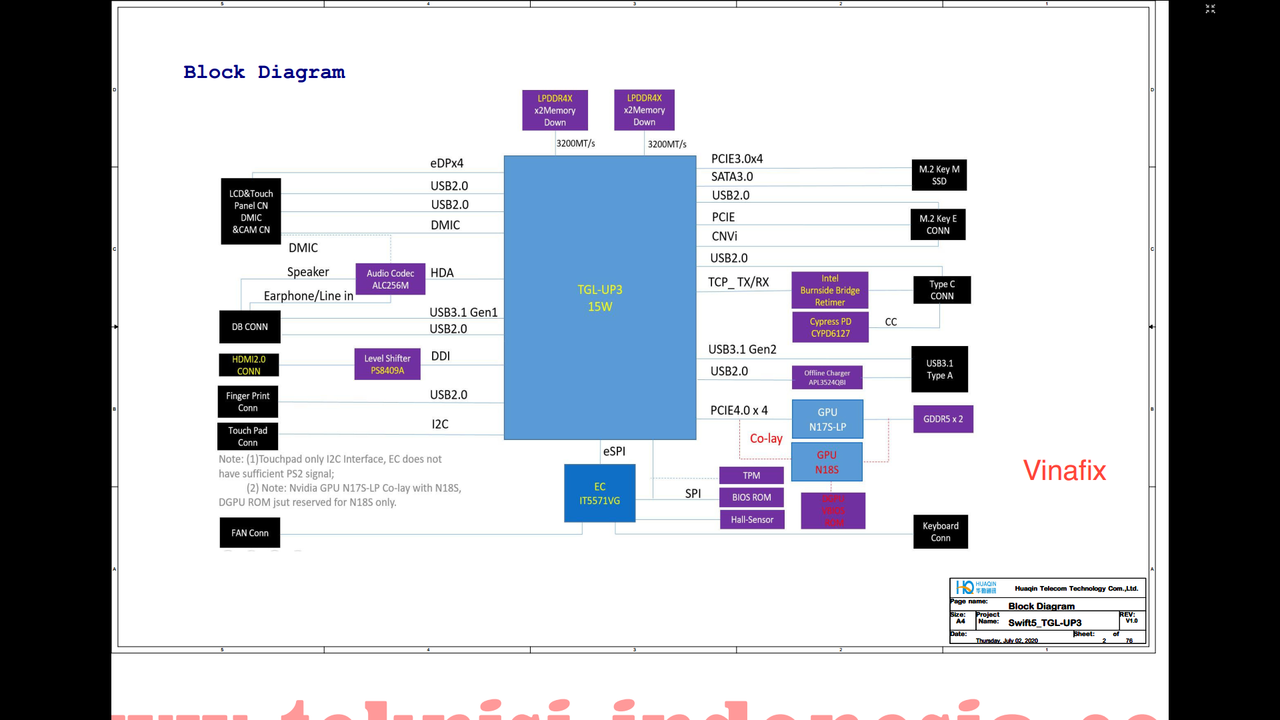Click the REV 'V1.0' cell

[1131, 621]
